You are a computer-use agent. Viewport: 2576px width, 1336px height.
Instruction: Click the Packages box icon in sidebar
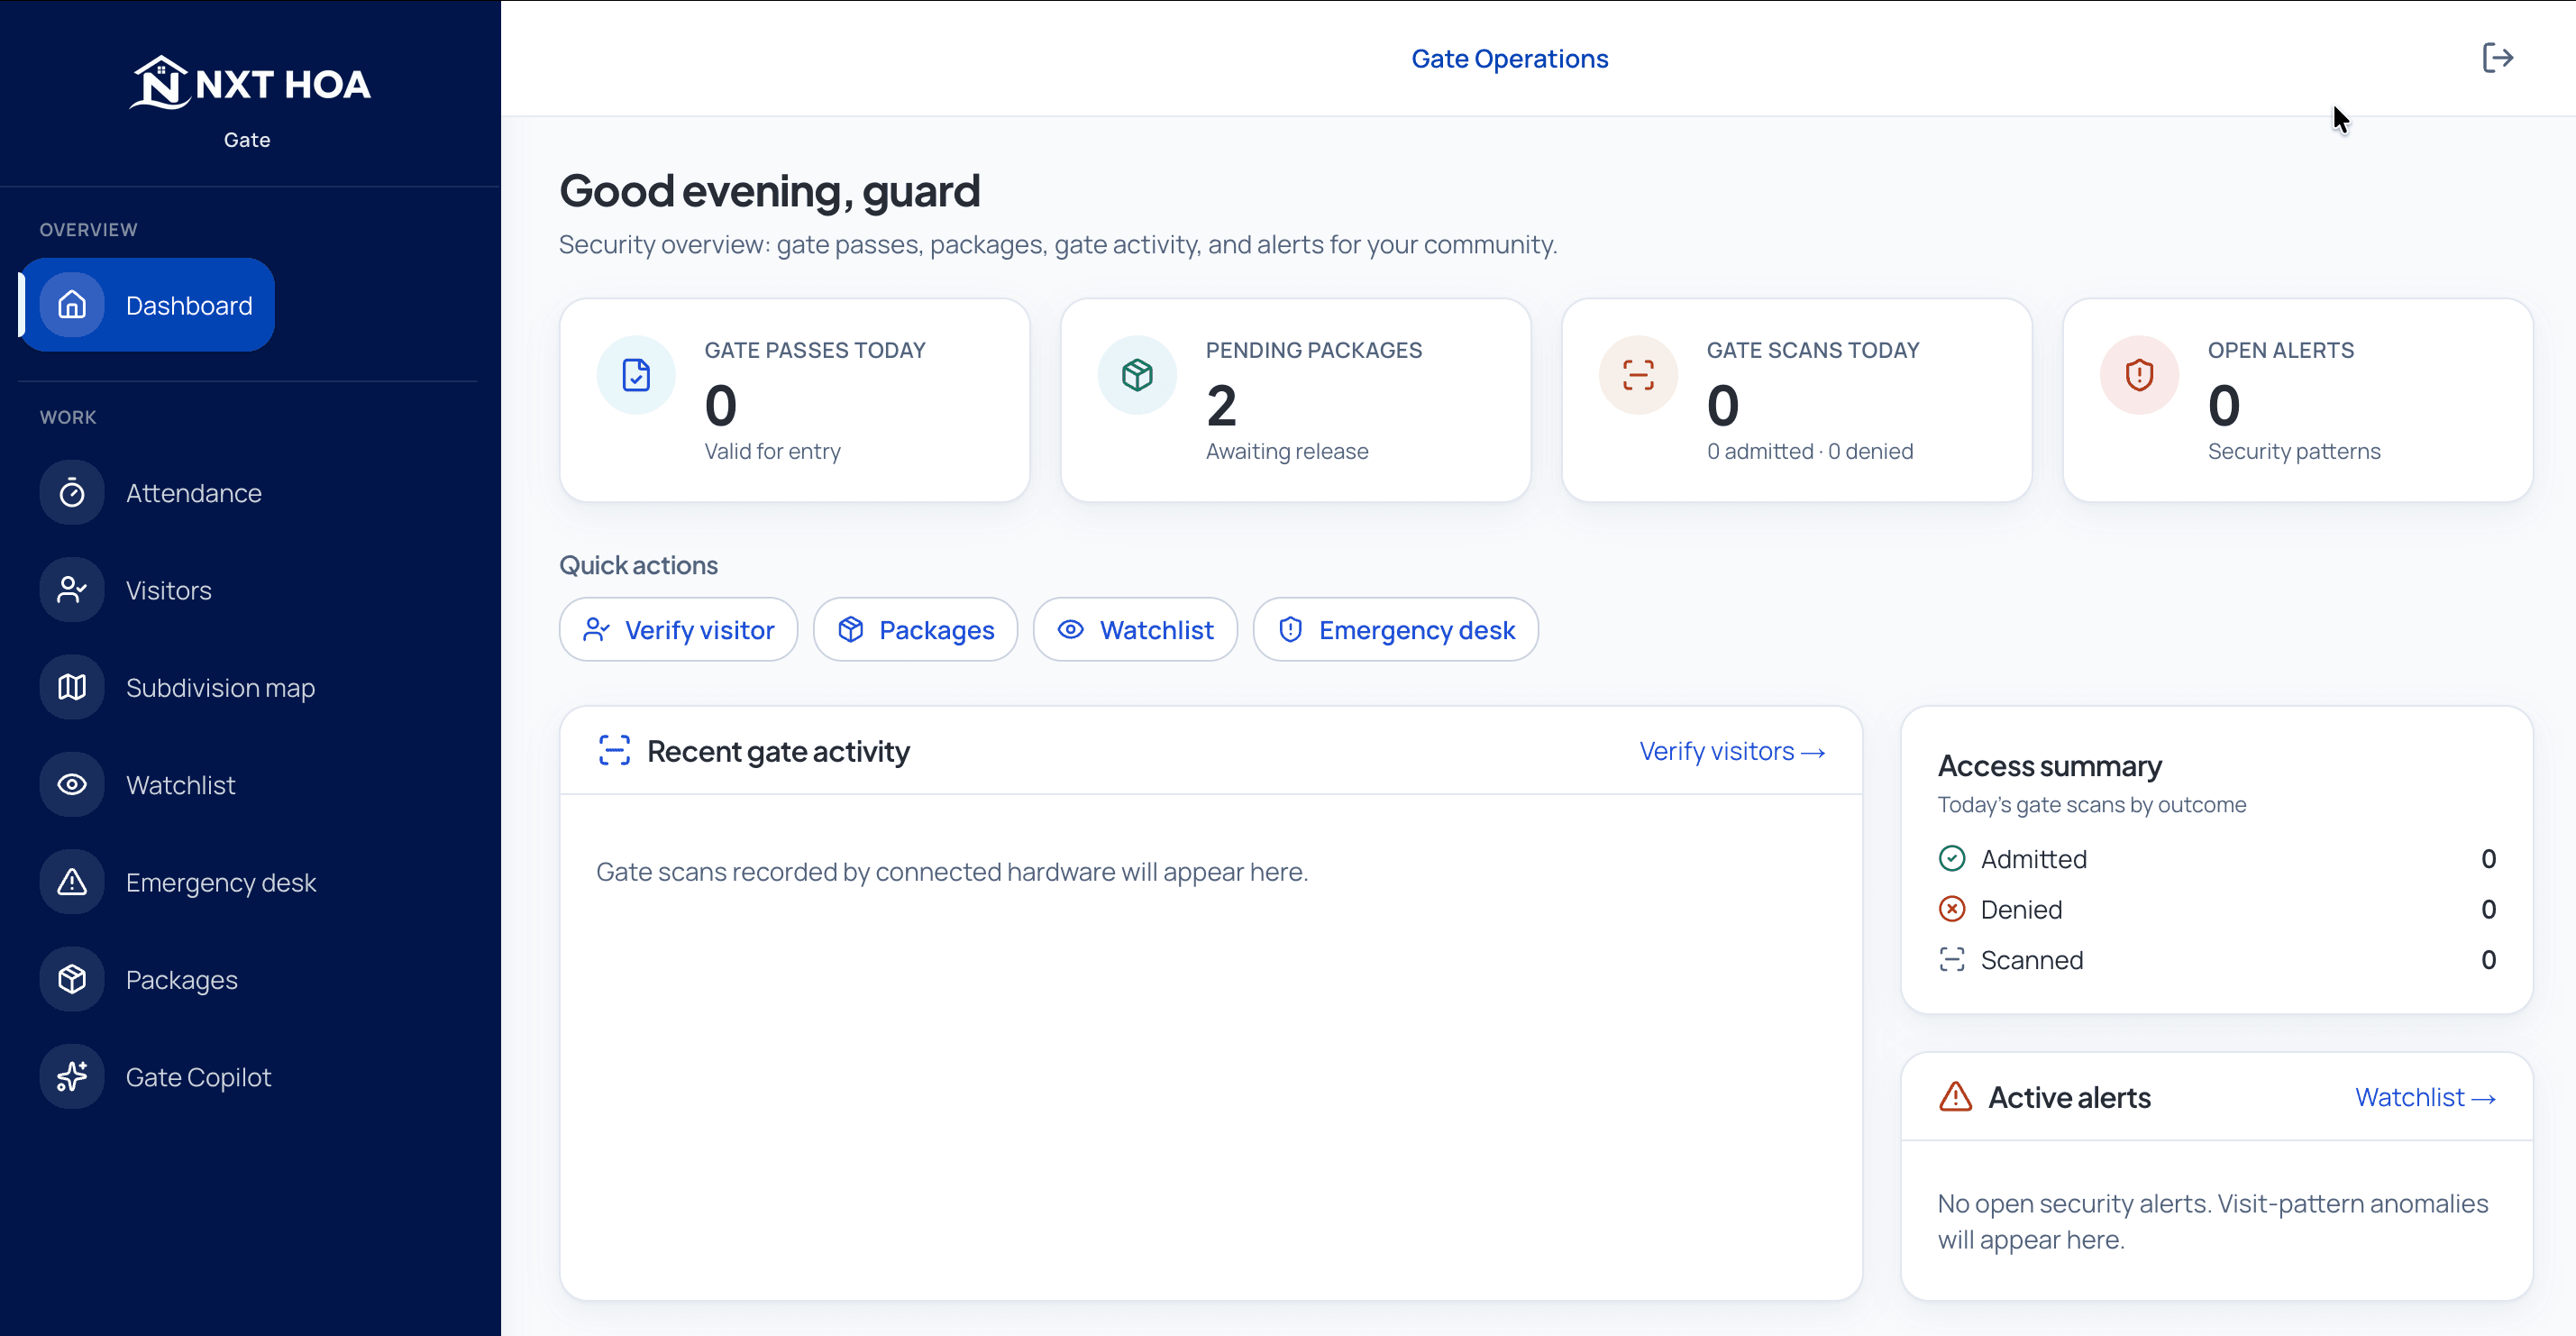[72, 979]
